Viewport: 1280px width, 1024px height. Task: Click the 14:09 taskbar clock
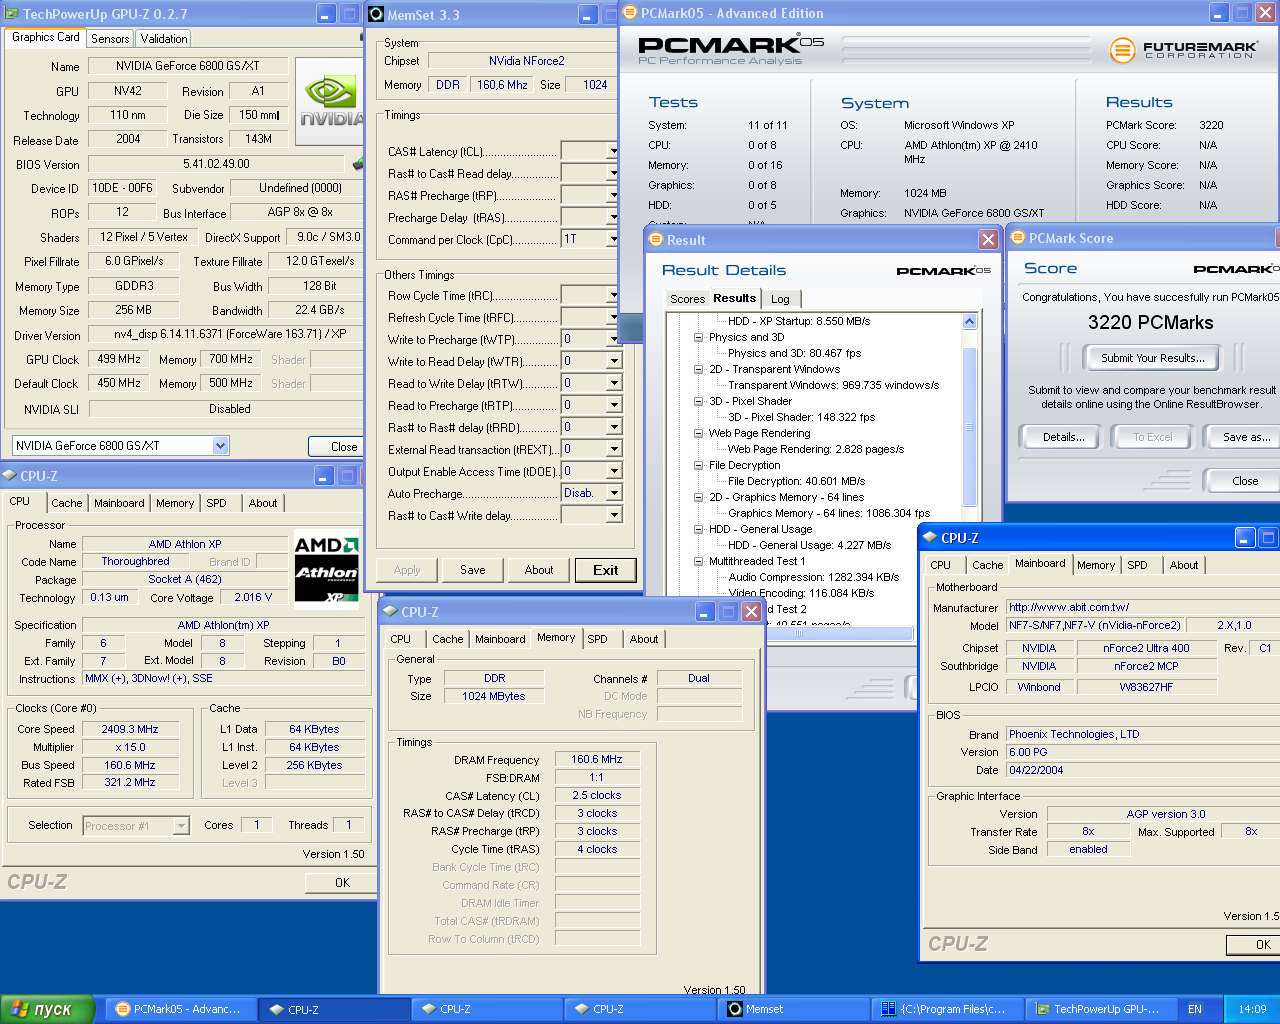pos(1252,1009)
